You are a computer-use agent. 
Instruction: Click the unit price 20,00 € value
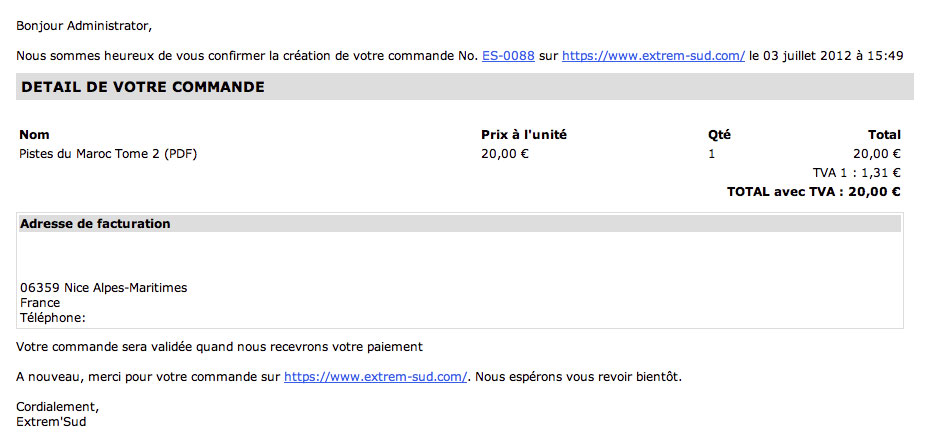[505, 154]
